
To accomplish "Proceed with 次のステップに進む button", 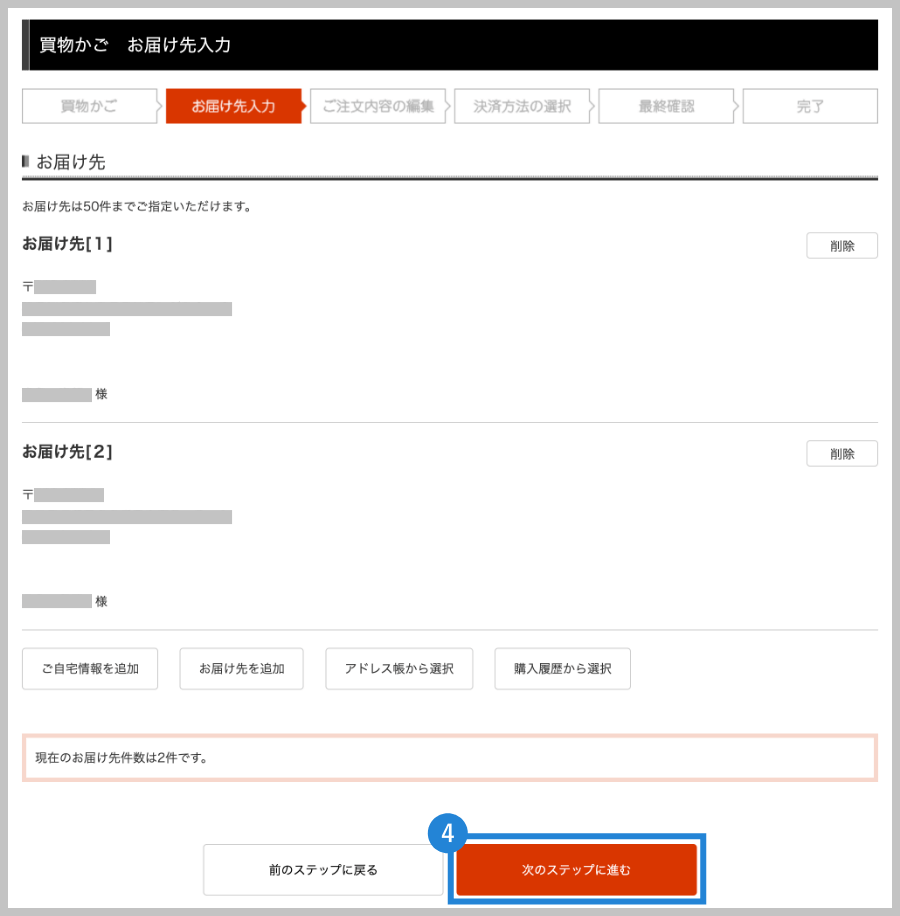I will coord(576,870).
